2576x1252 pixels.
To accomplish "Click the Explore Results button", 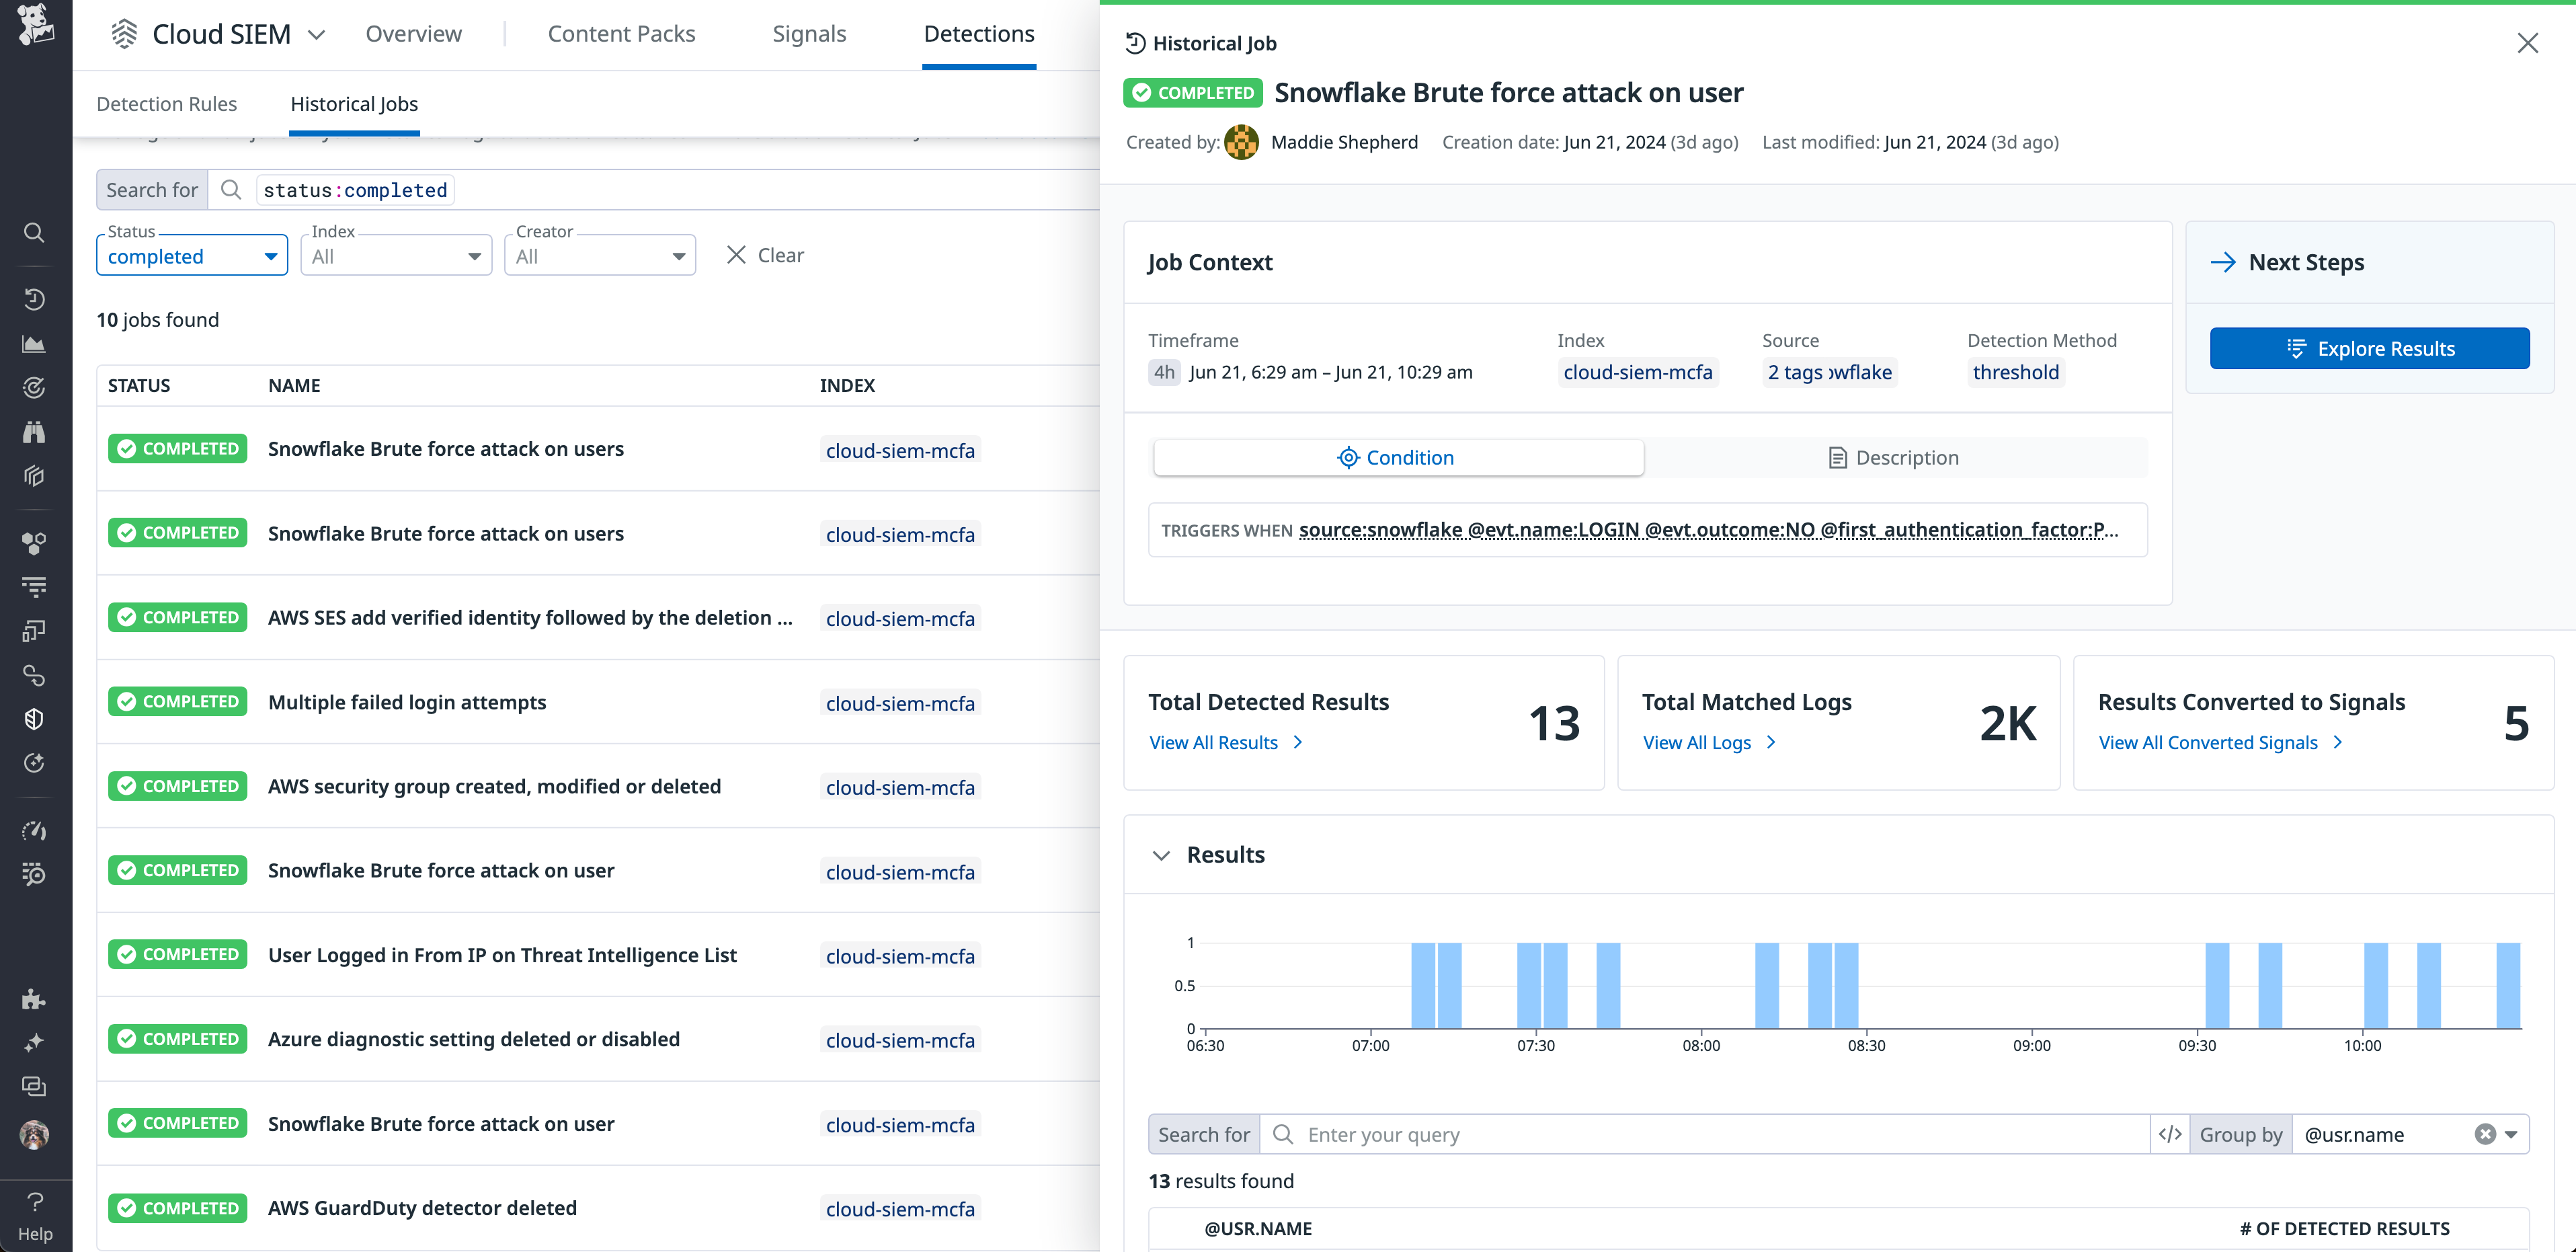I will (2369, 348).
